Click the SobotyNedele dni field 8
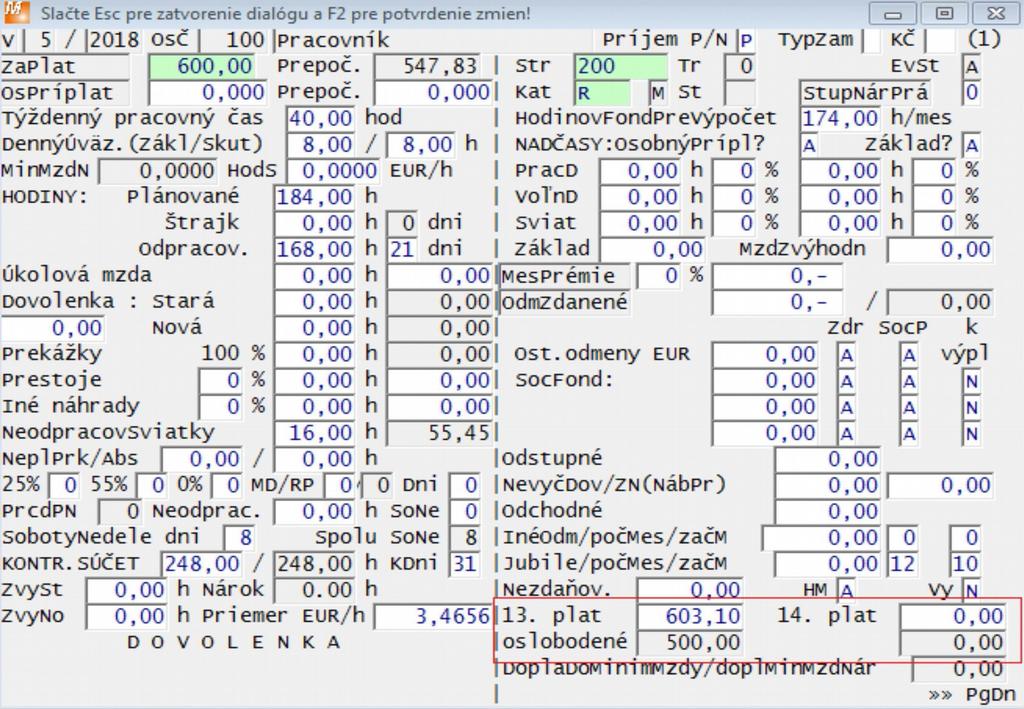 click(239, 537)
